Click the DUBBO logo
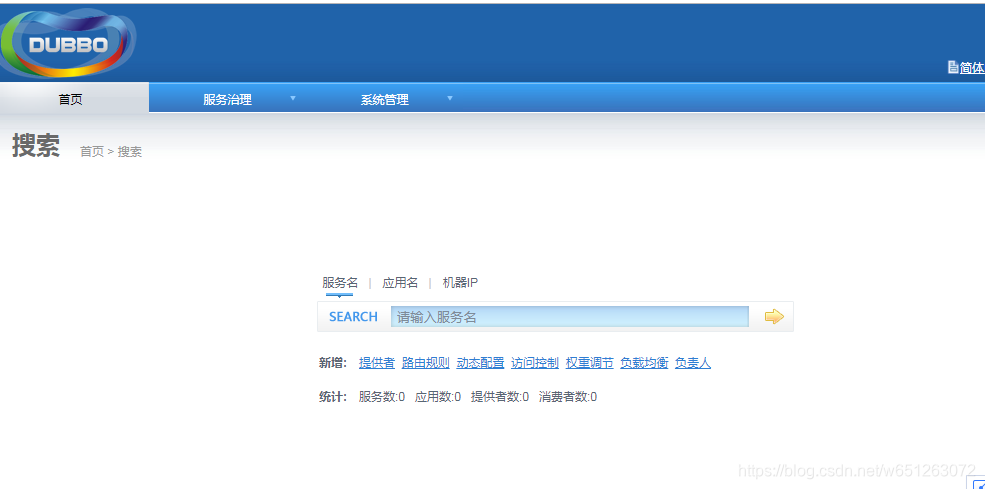 point(68,43)
